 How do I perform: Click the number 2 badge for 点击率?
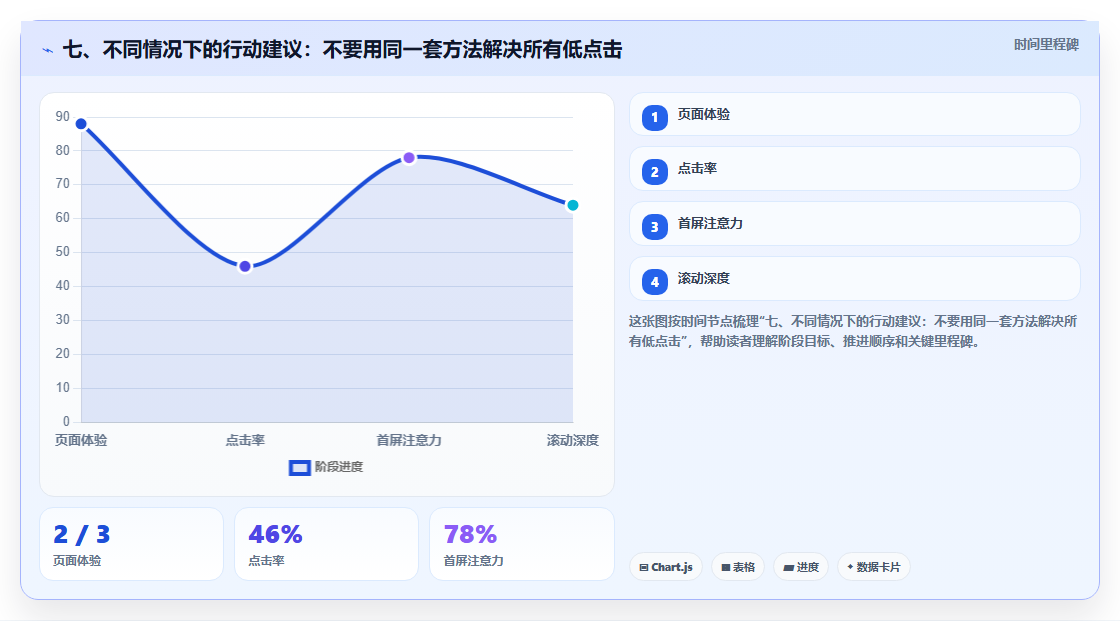point(654,172)
